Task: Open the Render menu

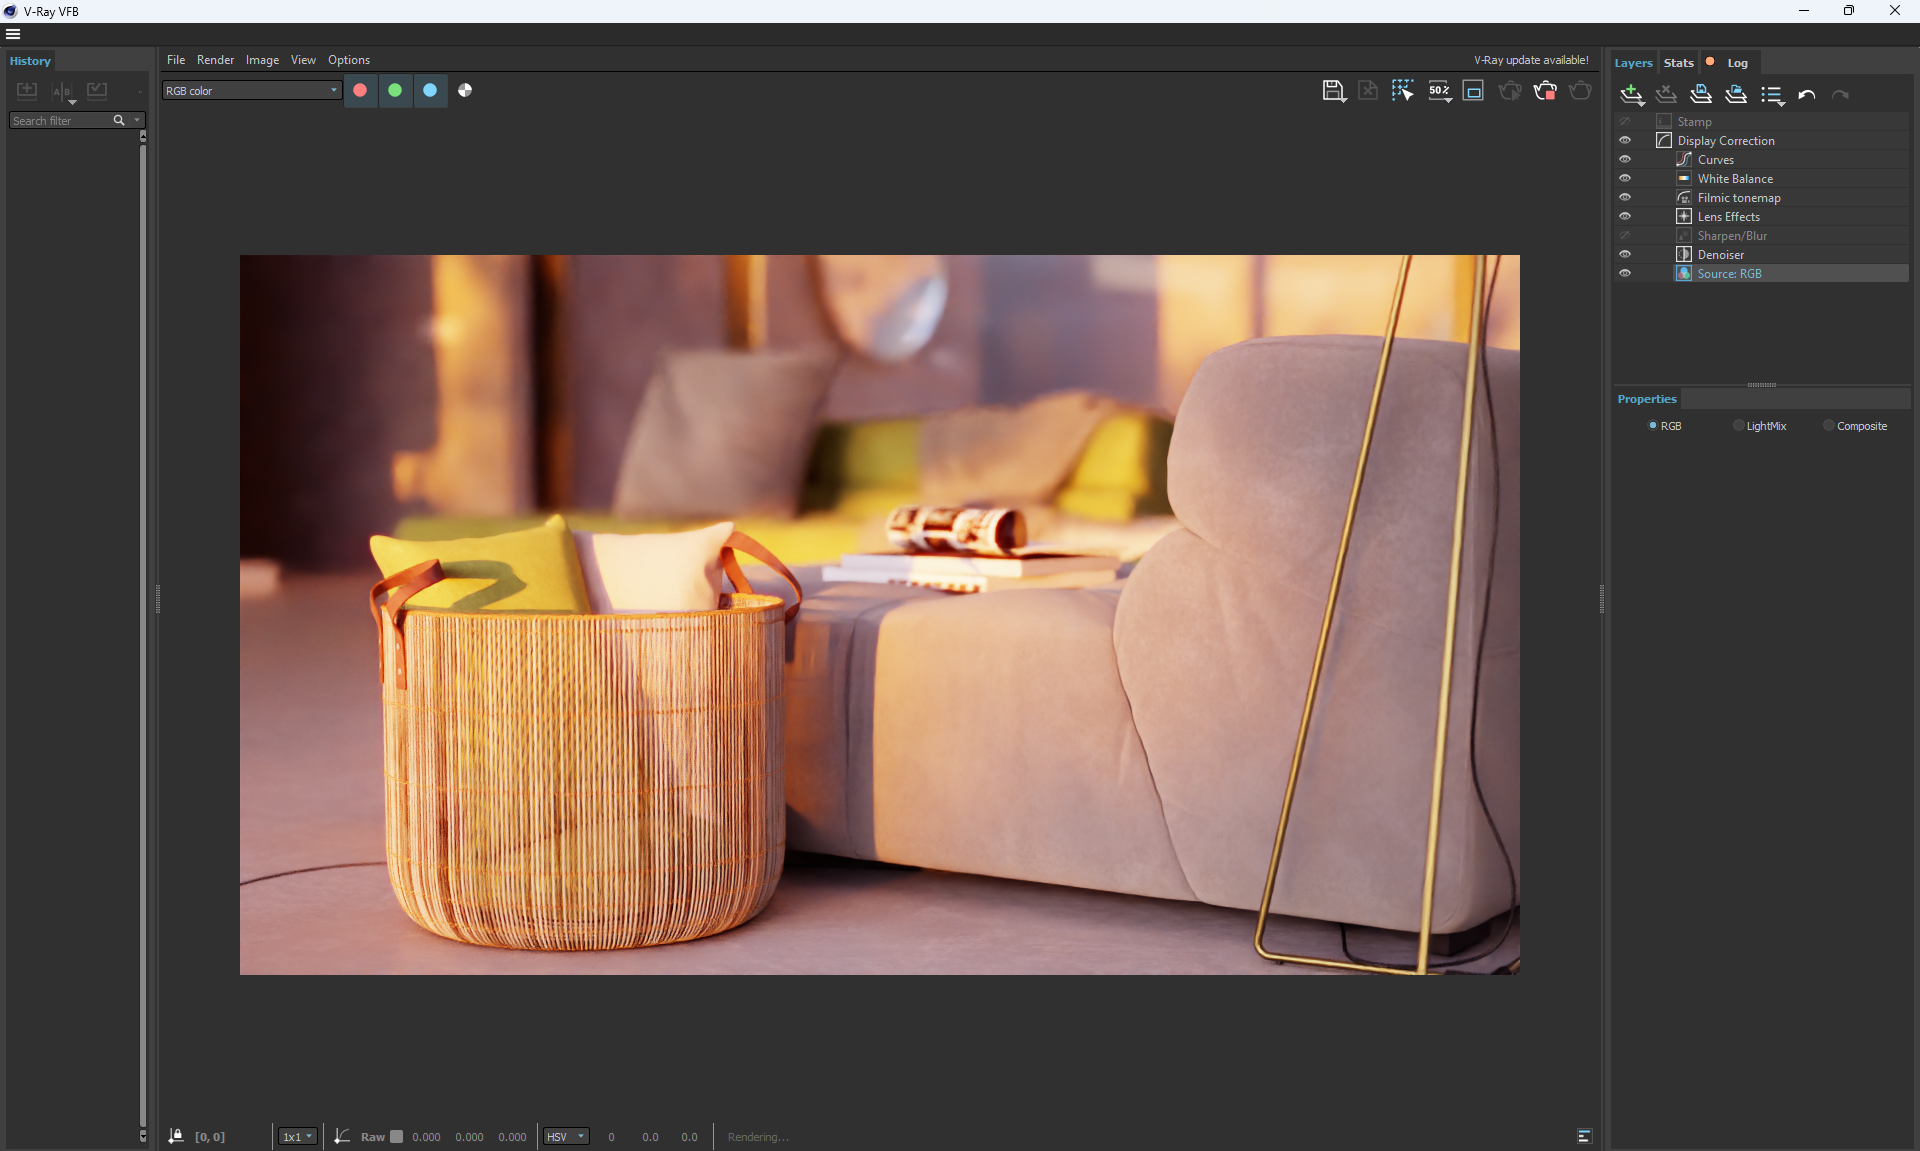Action: click(x=215, y=60)
